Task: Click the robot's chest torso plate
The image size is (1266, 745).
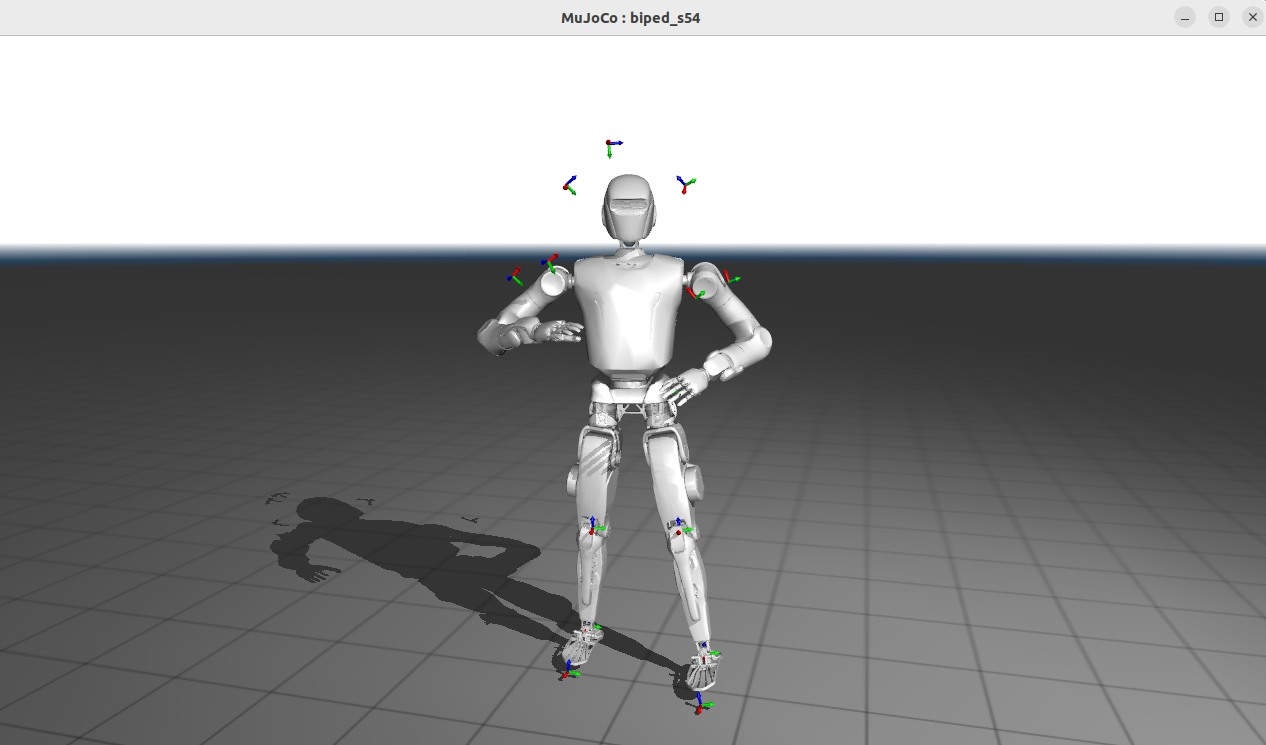Action: click(630, 310)
